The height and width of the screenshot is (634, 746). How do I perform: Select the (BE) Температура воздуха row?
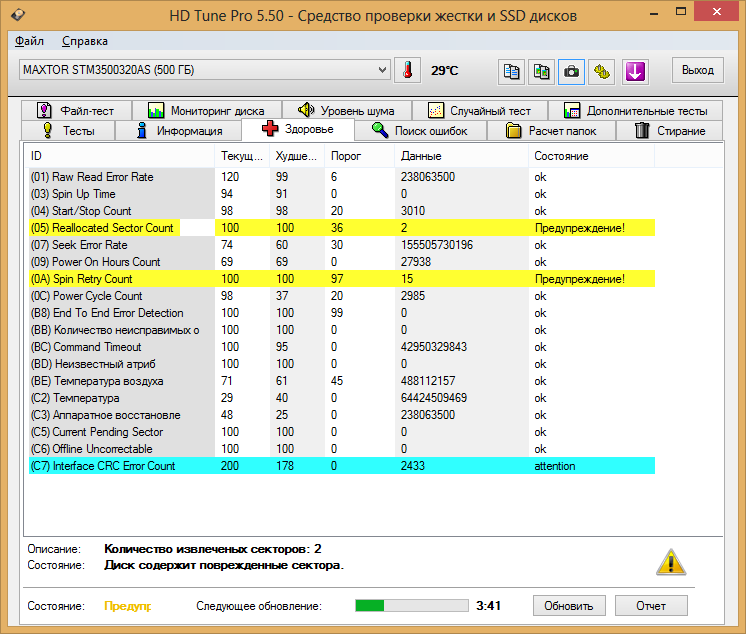[342, 381]
